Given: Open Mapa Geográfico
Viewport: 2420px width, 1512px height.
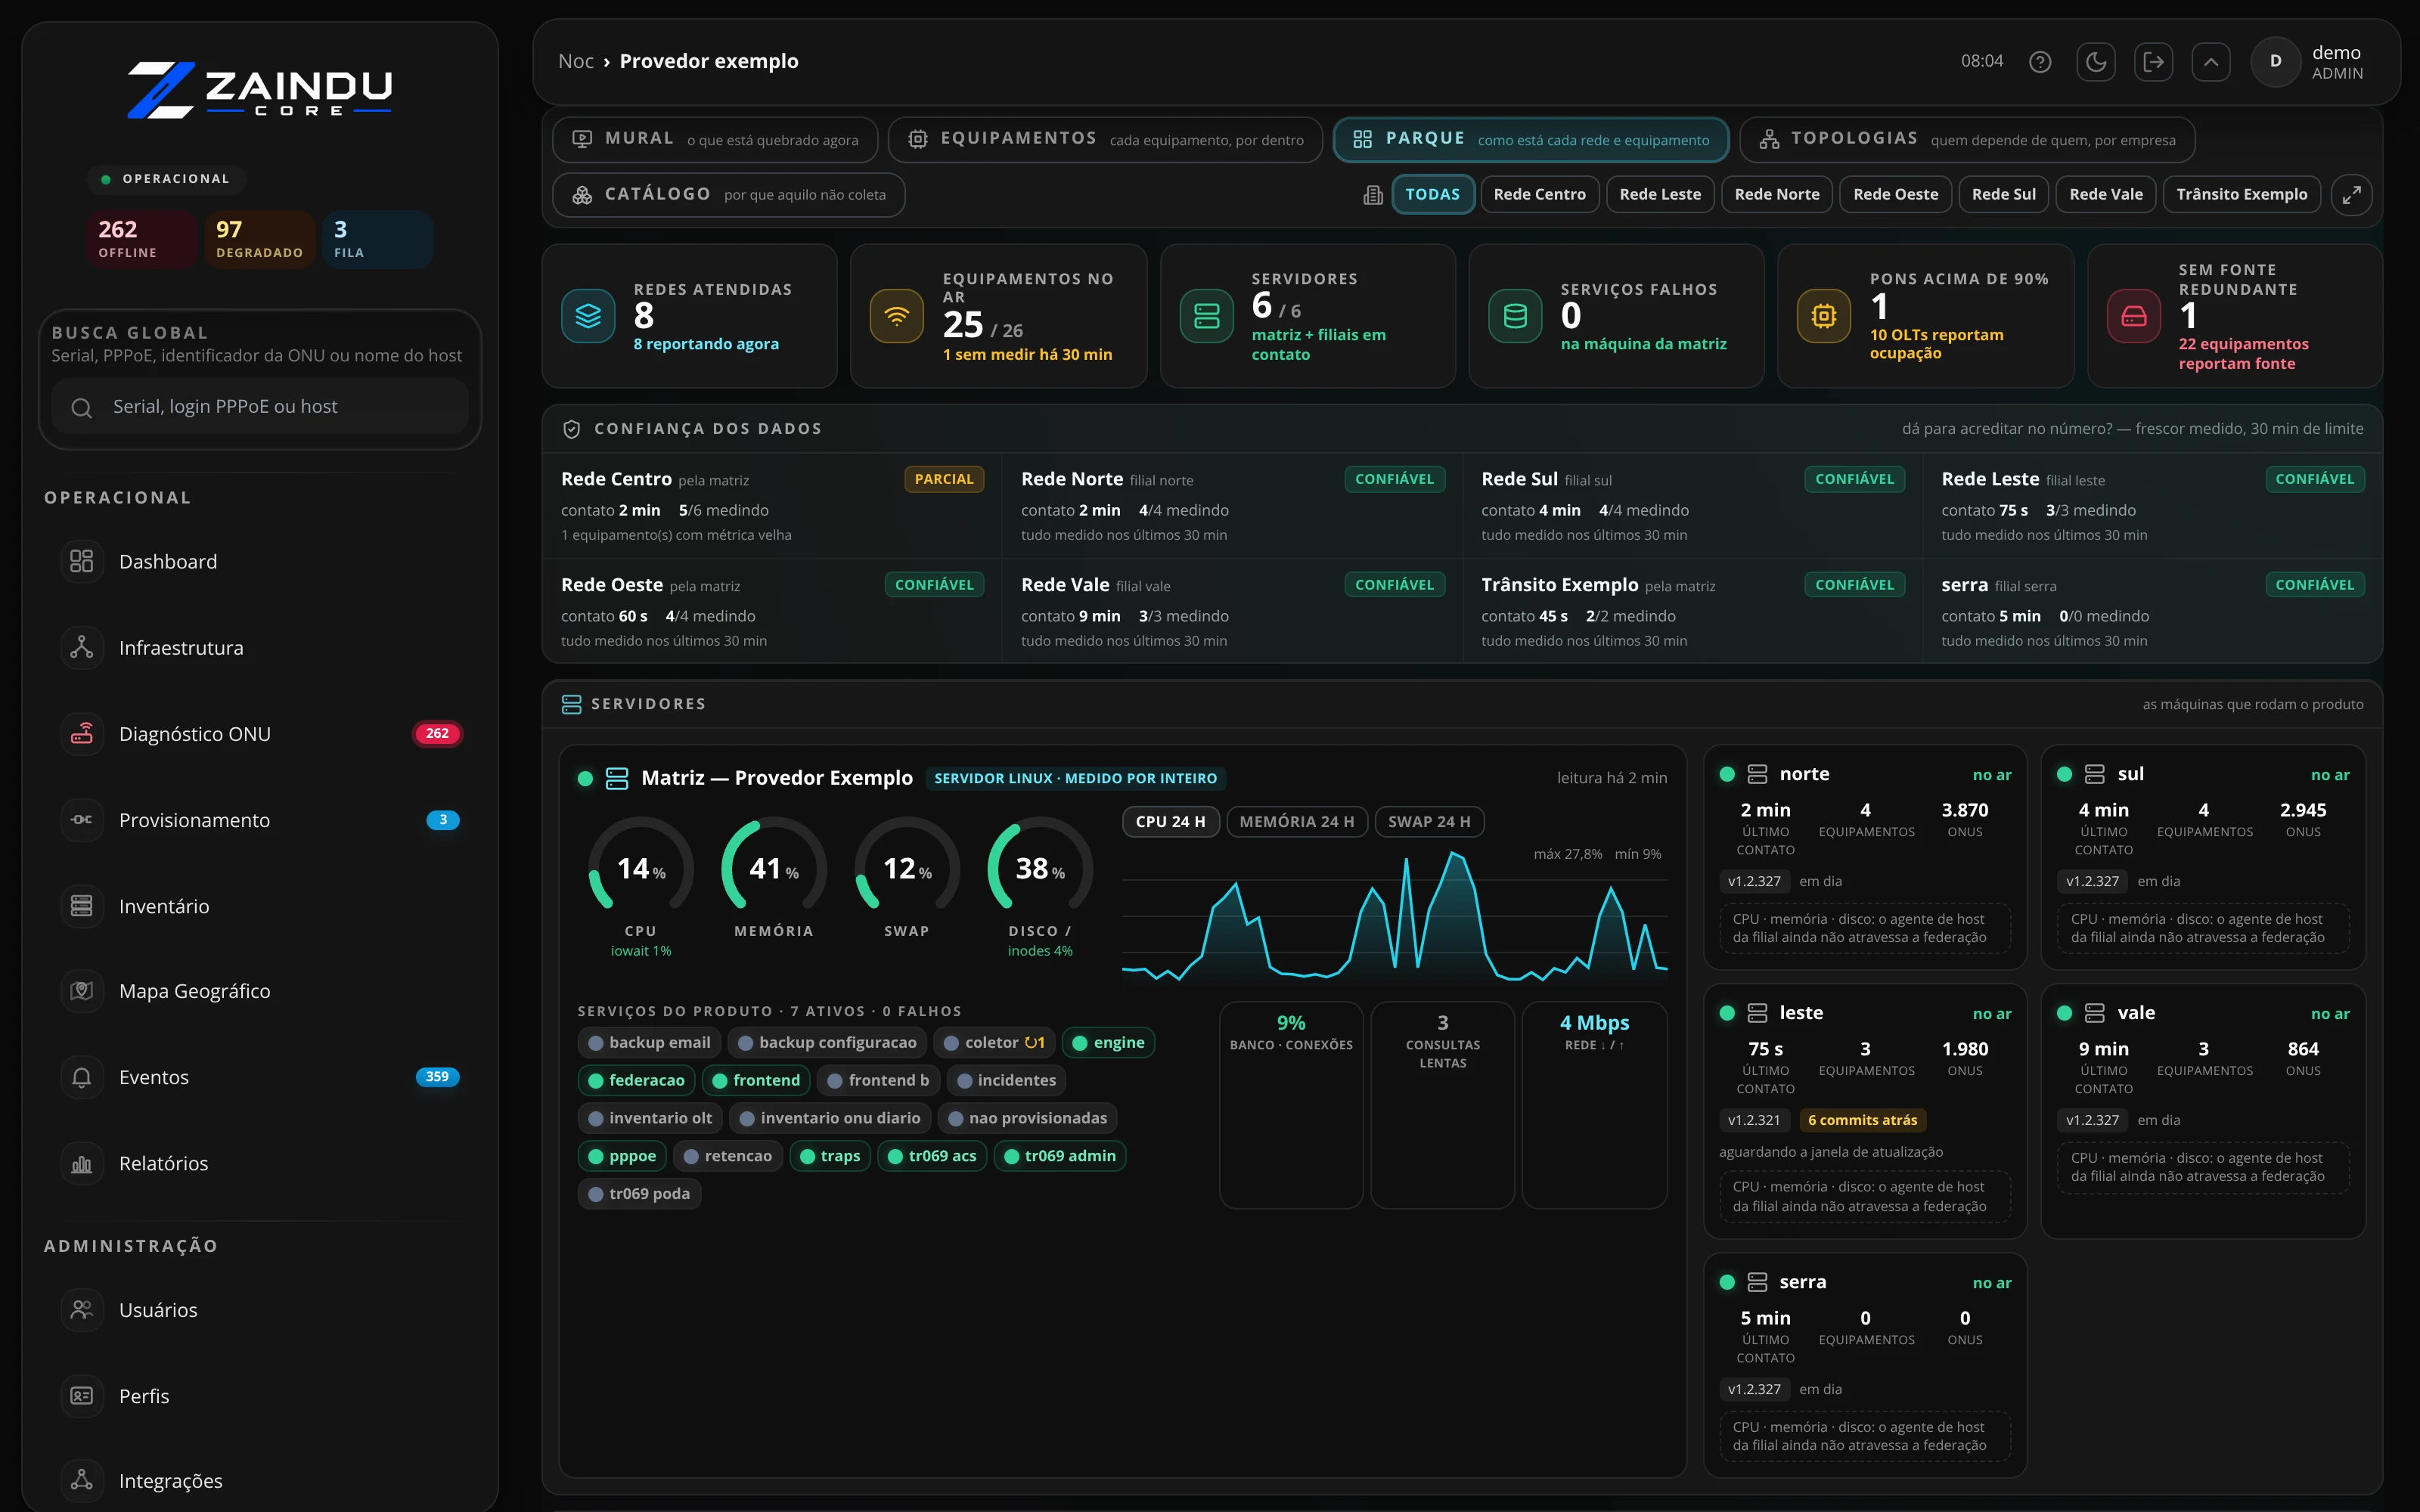Looking at the screenshot, I should tap(260, 991).
